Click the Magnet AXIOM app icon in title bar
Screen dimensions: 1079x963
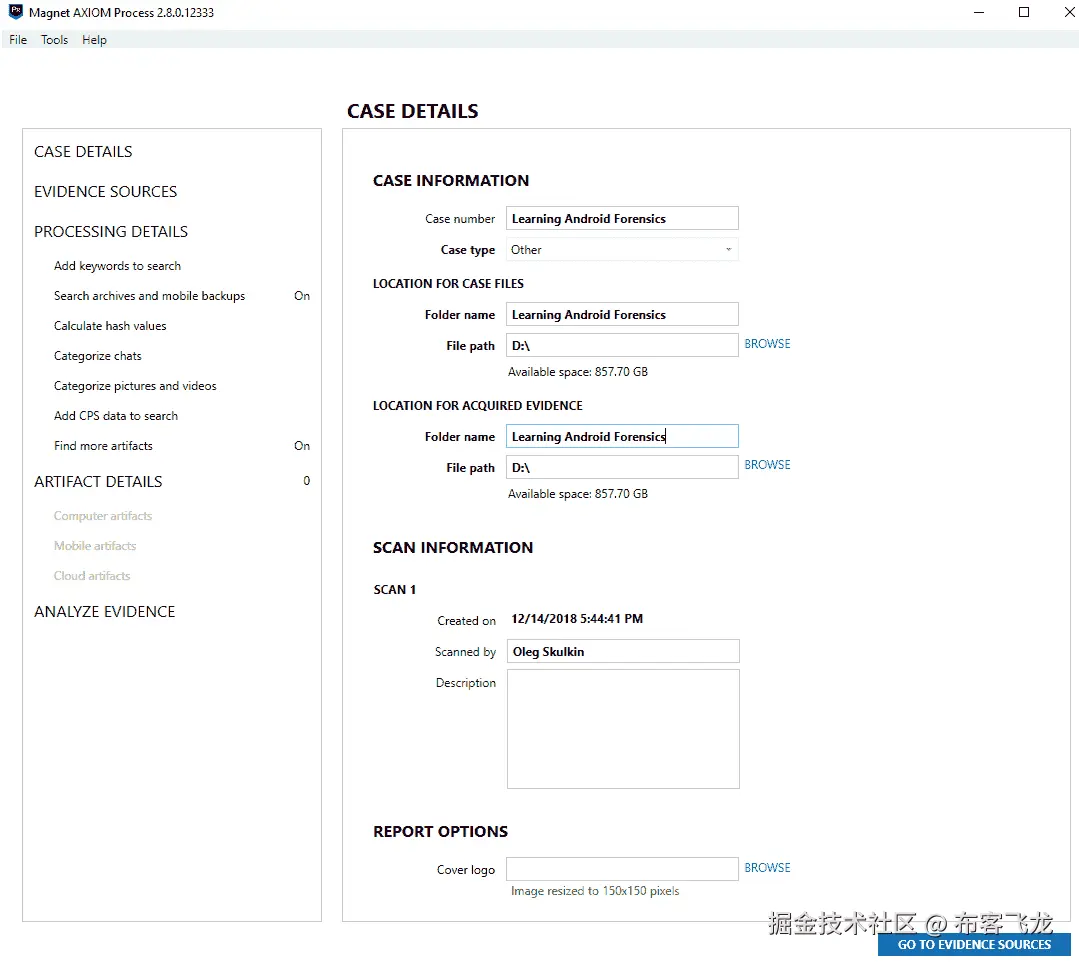(x=15, y=12)
